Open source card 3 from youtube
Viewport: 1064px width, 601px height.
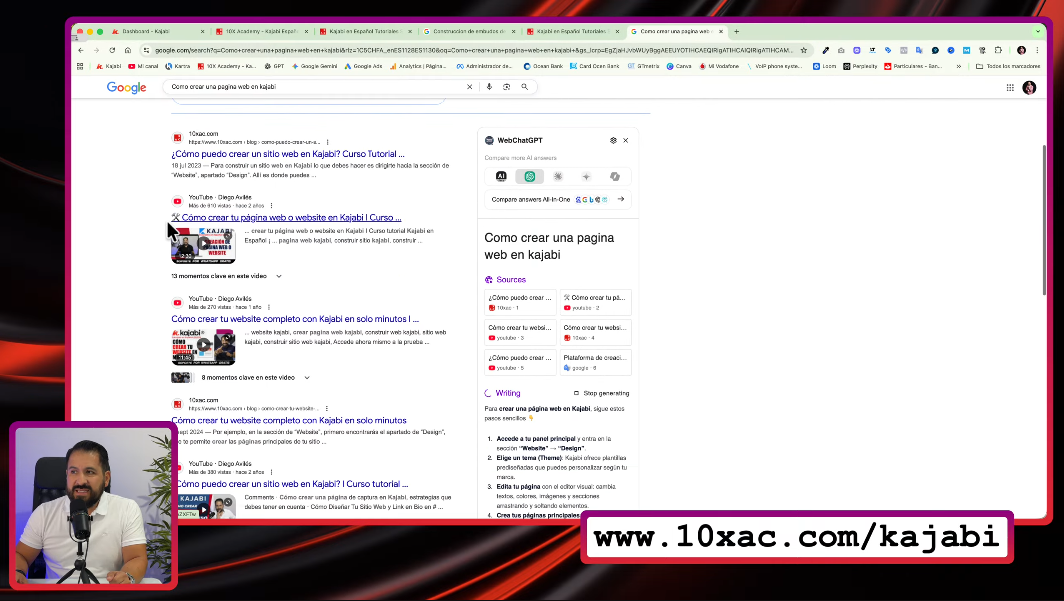[520, 332]
